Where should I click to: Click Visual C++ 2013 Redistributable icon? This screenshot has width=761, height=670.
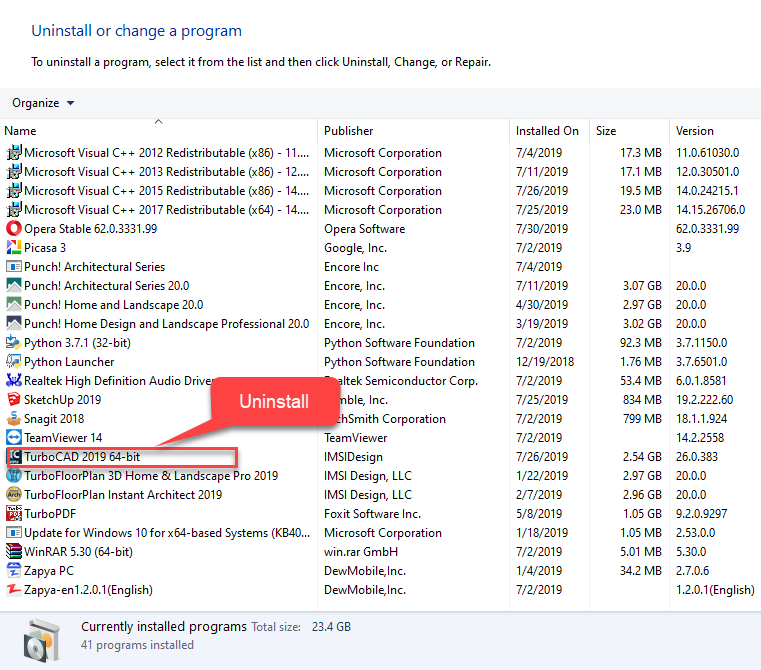tap(14, 171)
